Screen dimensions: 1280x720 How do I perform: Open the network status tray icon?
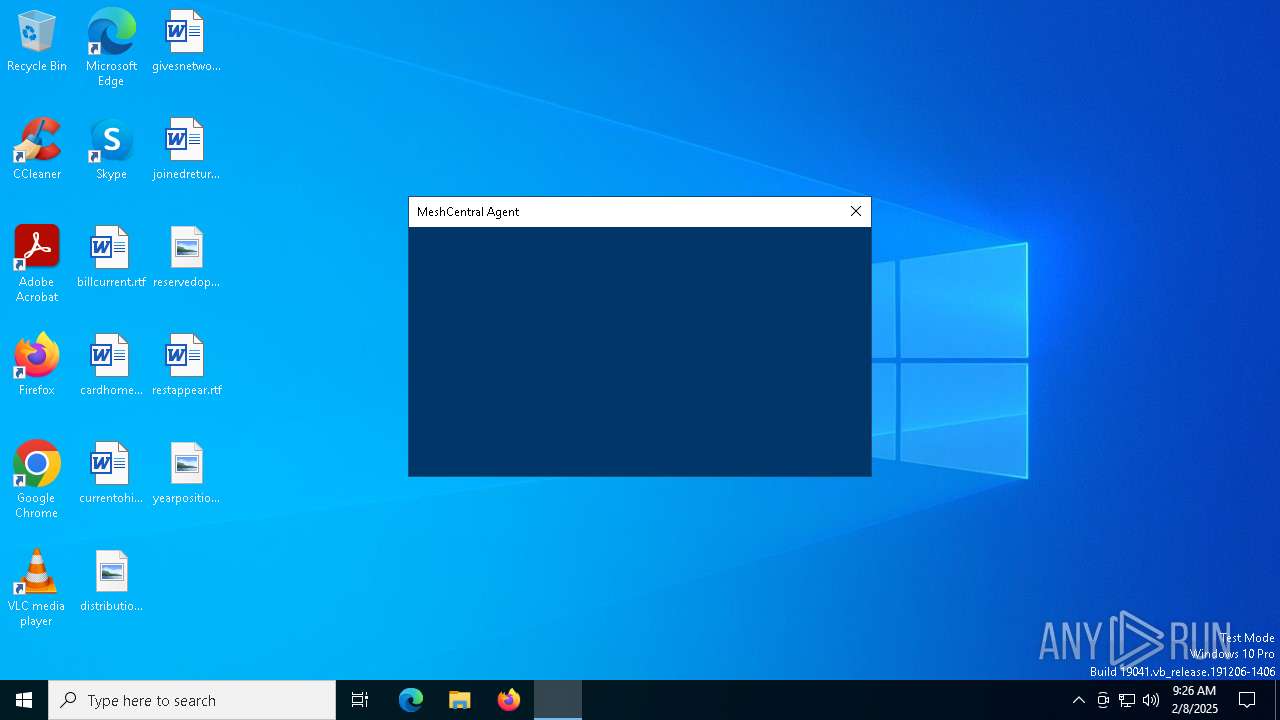[x=1127, y=700]
